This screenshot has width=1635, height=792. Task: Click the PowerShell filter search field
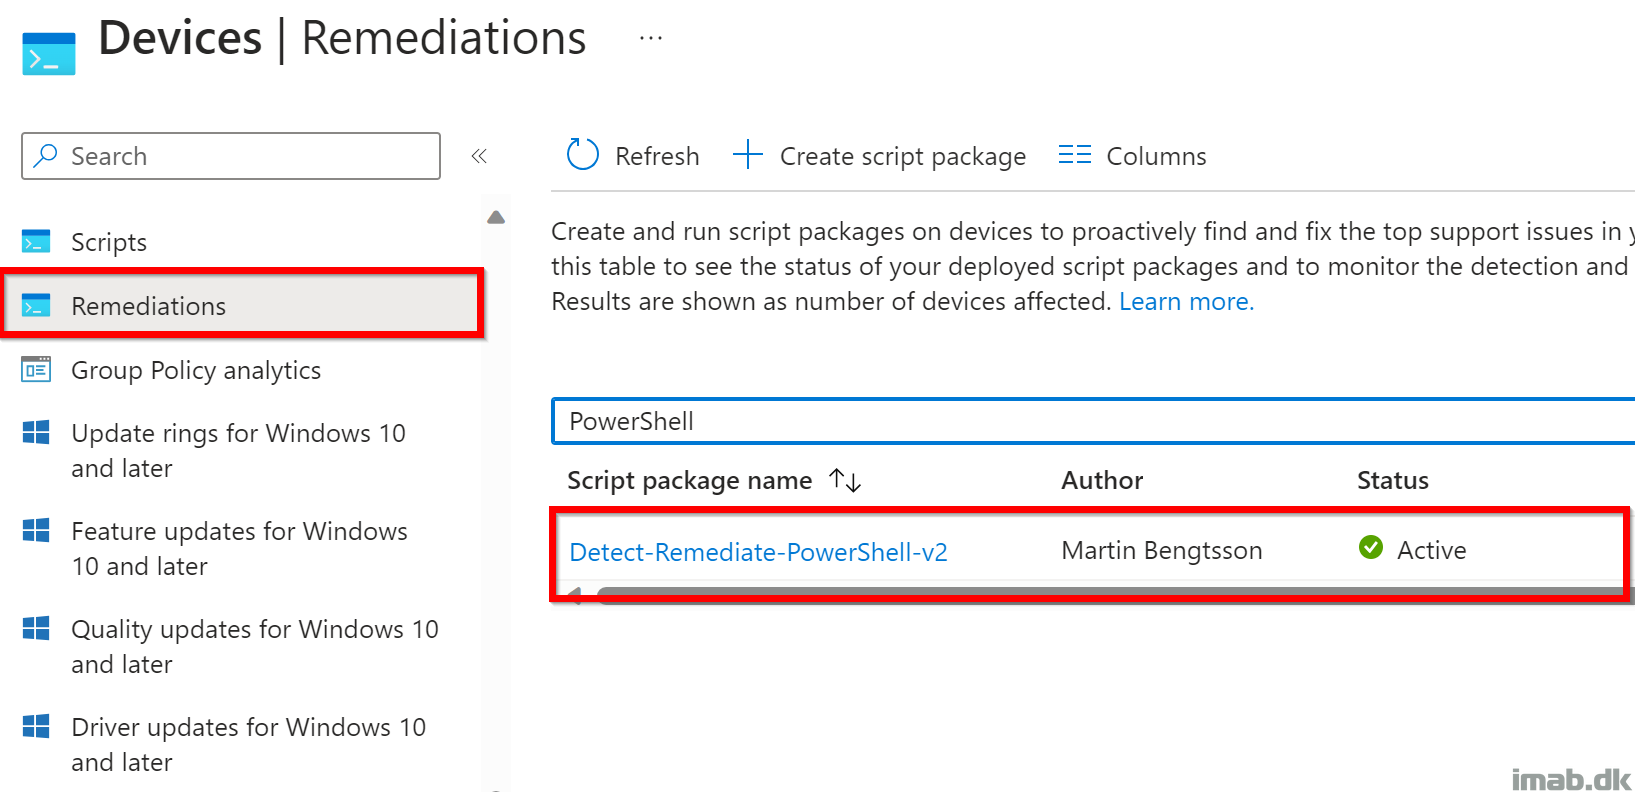tap(1093, 421)
